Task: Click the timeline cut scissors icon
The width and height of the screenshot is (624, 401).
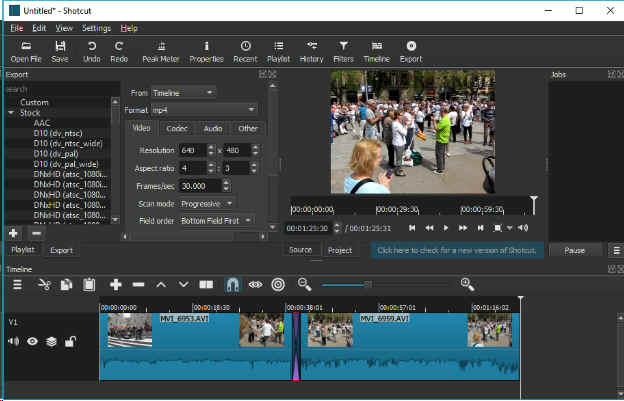Action: point(44,285)
